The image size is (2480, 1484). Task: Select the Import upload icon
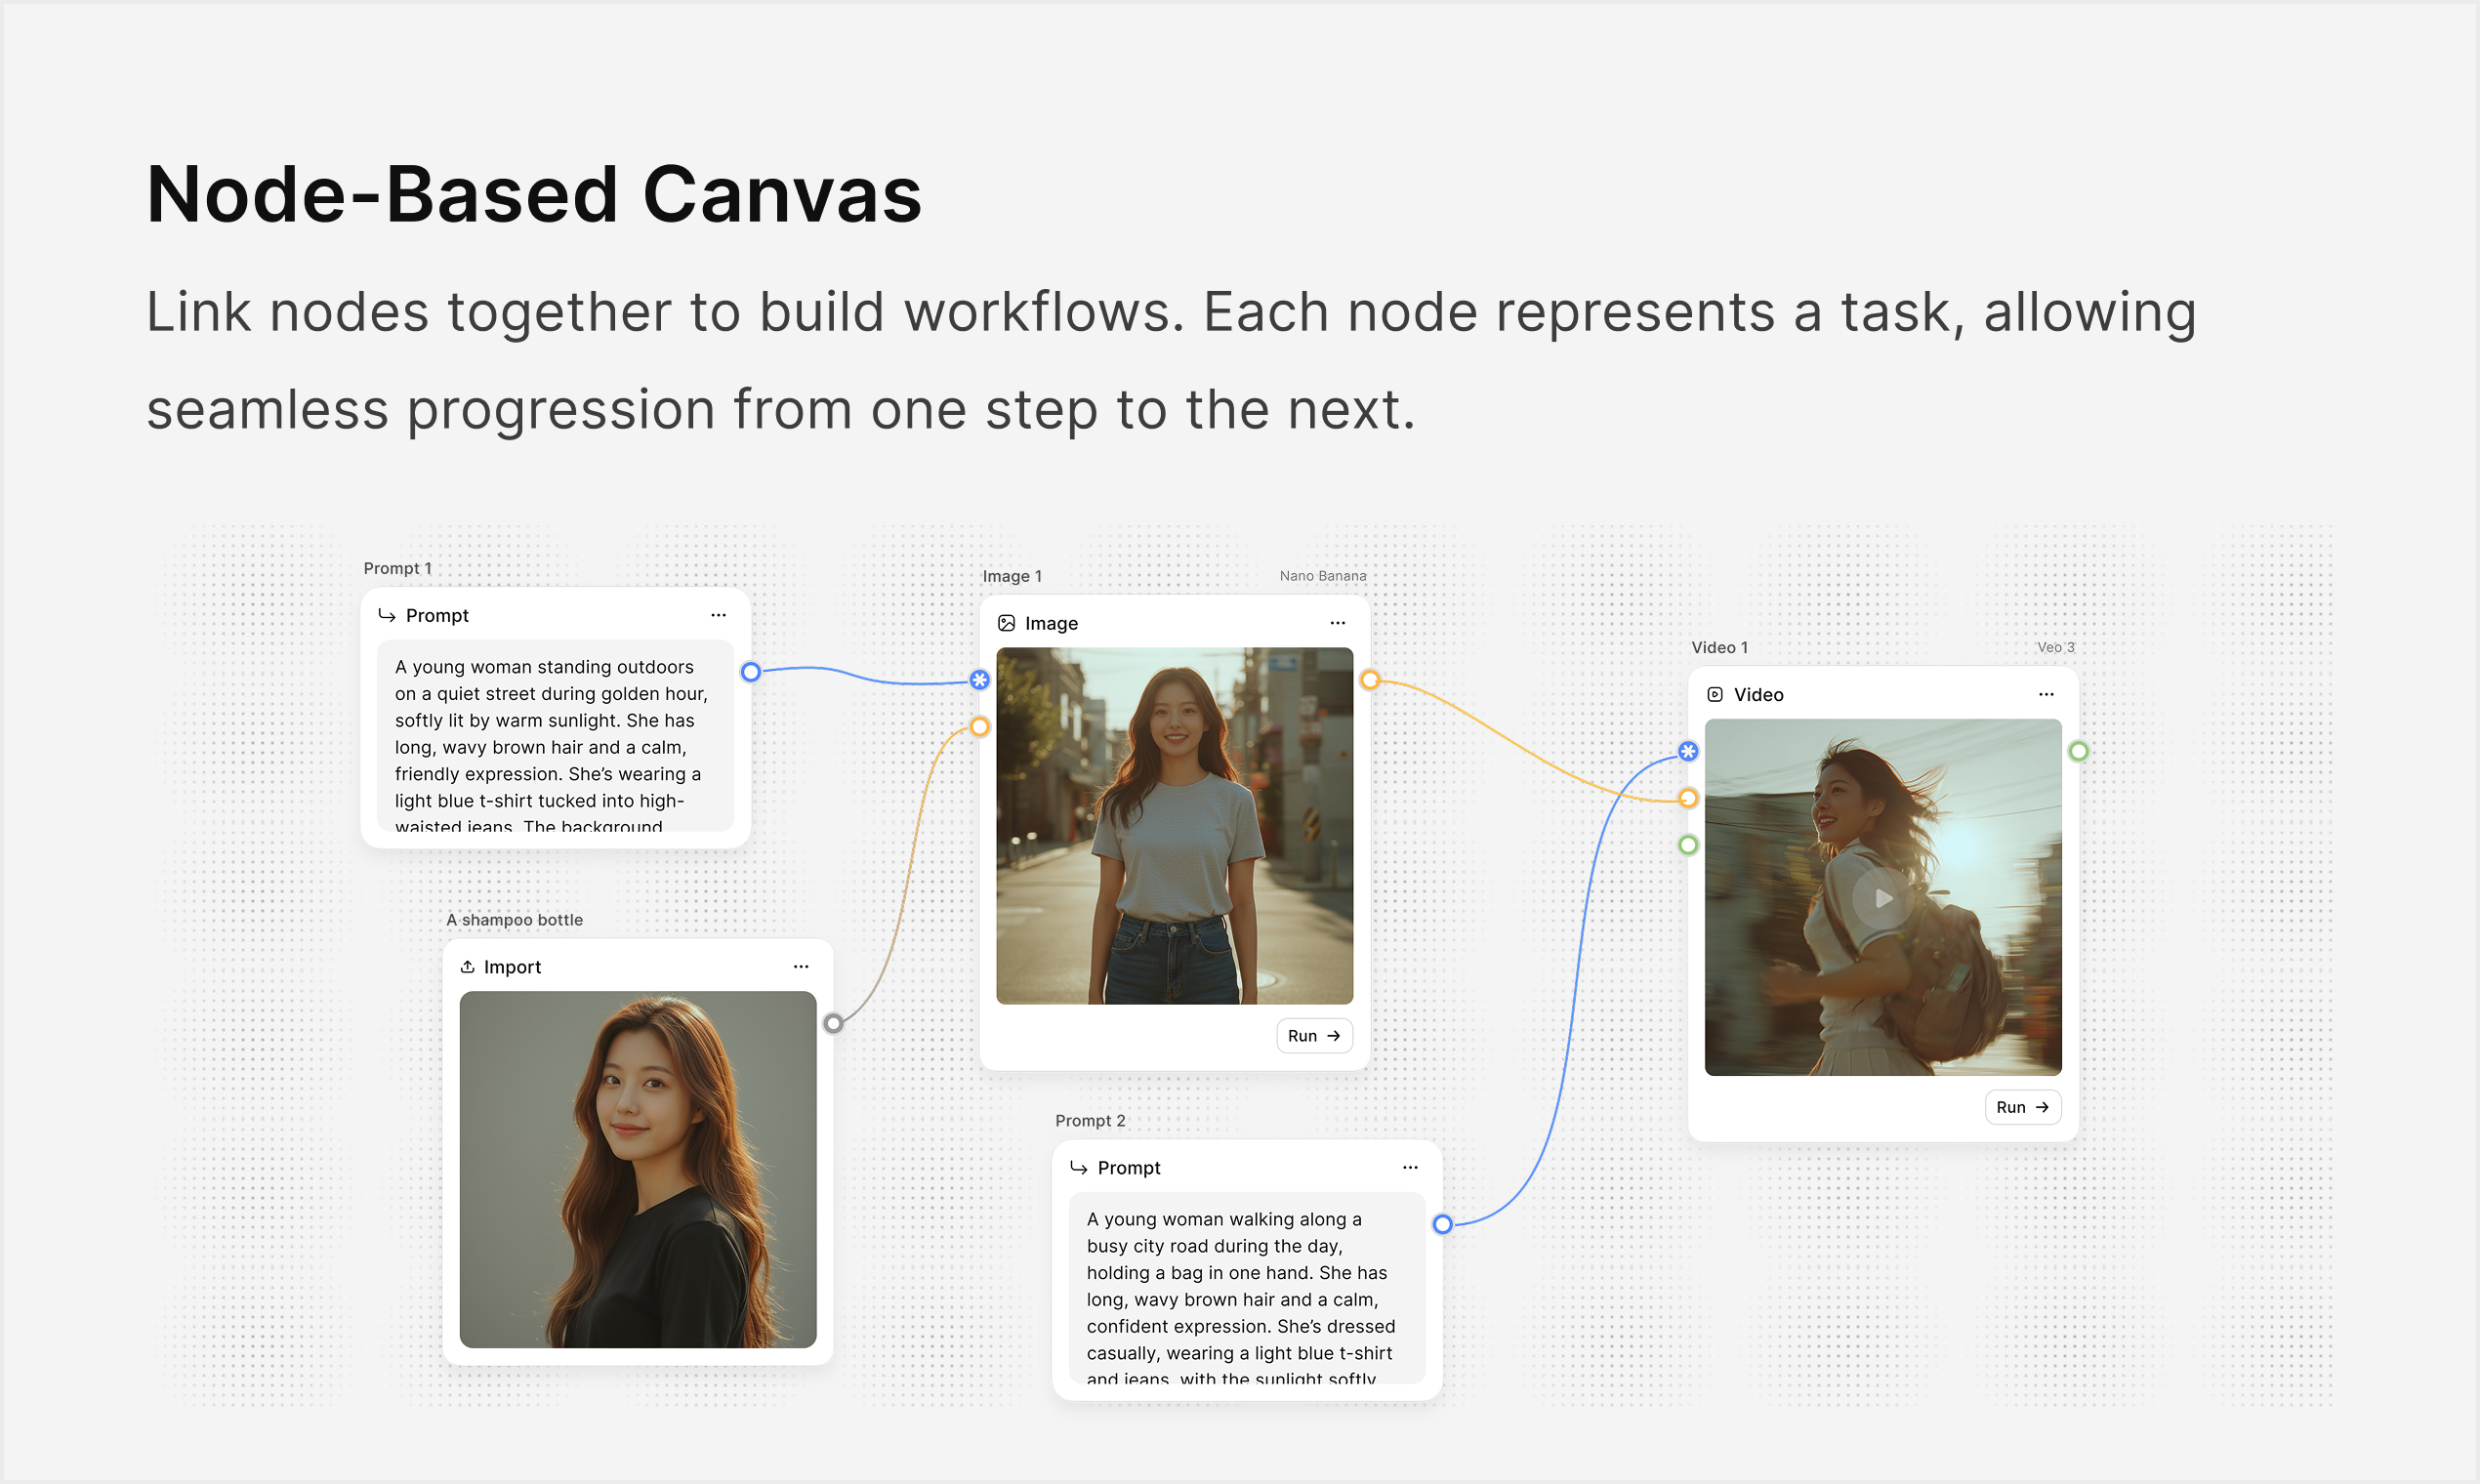pos(467,965)
